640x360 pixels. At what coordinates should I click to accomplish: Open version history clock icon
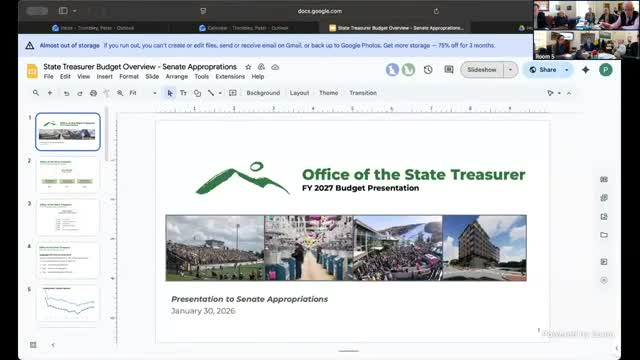(428, 70)
